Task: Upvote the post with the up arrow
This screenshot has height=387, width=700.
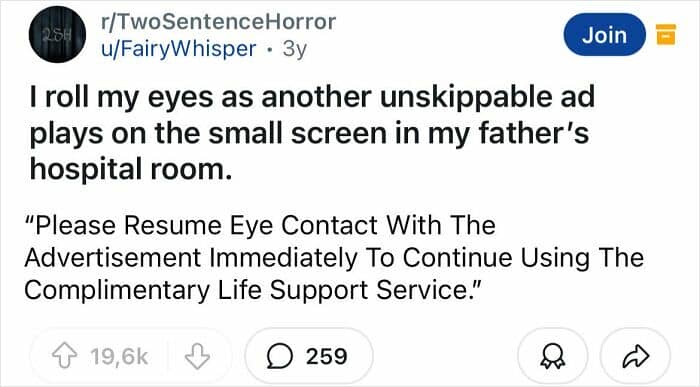Action: tap(65, 356)
